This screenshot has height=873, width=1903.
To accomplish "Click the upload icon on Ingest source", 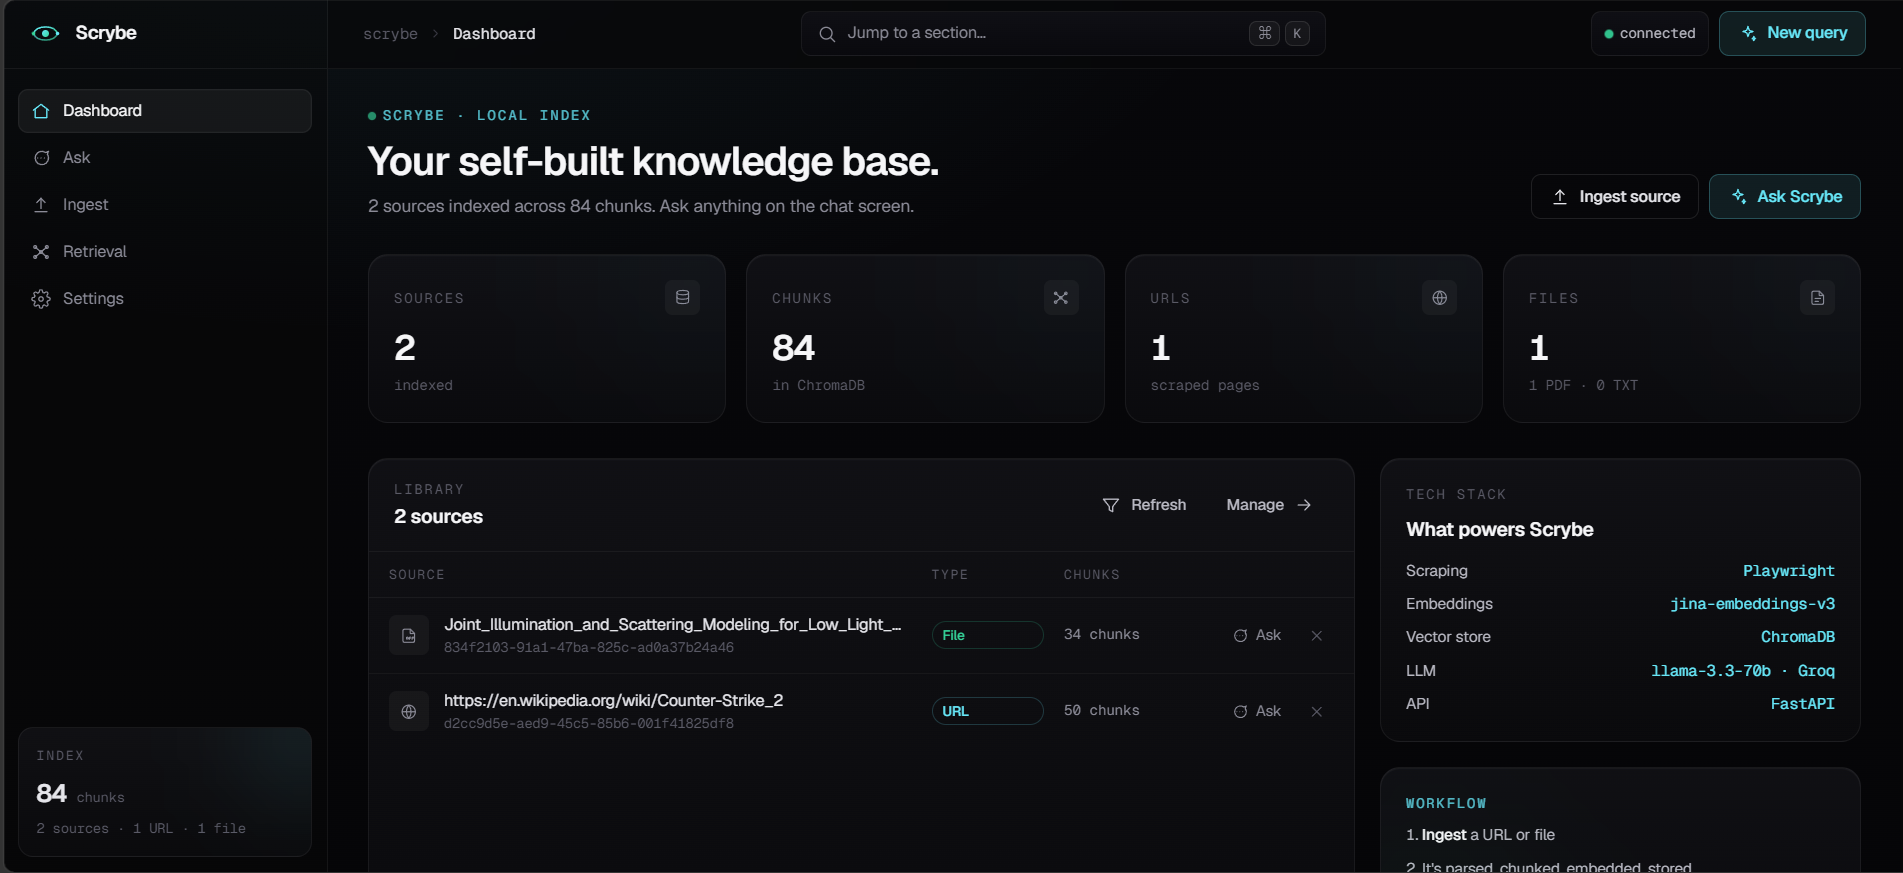I will [x=1560, y=197].
